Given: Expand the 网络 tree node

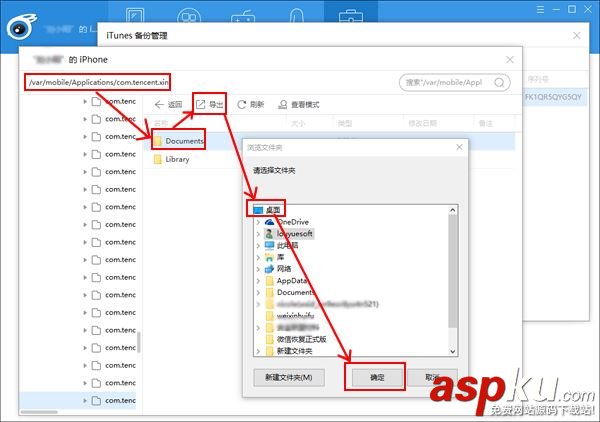Looking at the screenshot, I should [x=258, y=269].
